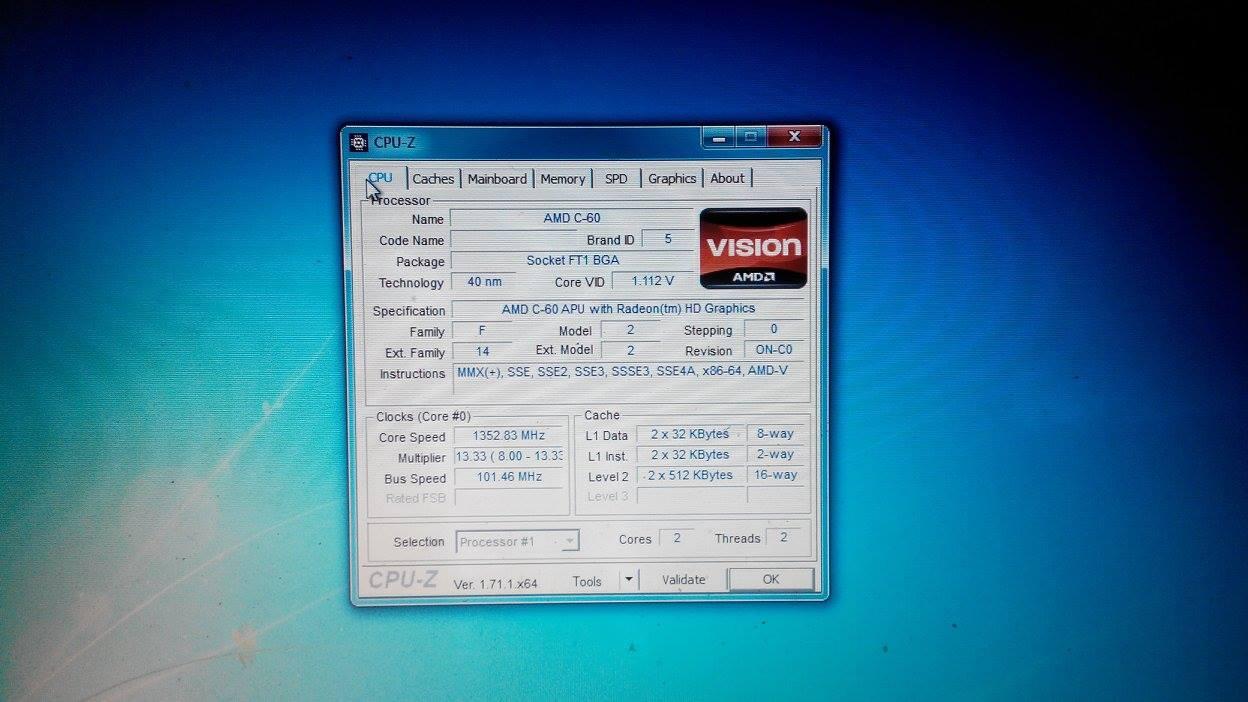This screenshot has width=1248, height=702.
Task: Click the empty Code Name field
Action: 513,240
